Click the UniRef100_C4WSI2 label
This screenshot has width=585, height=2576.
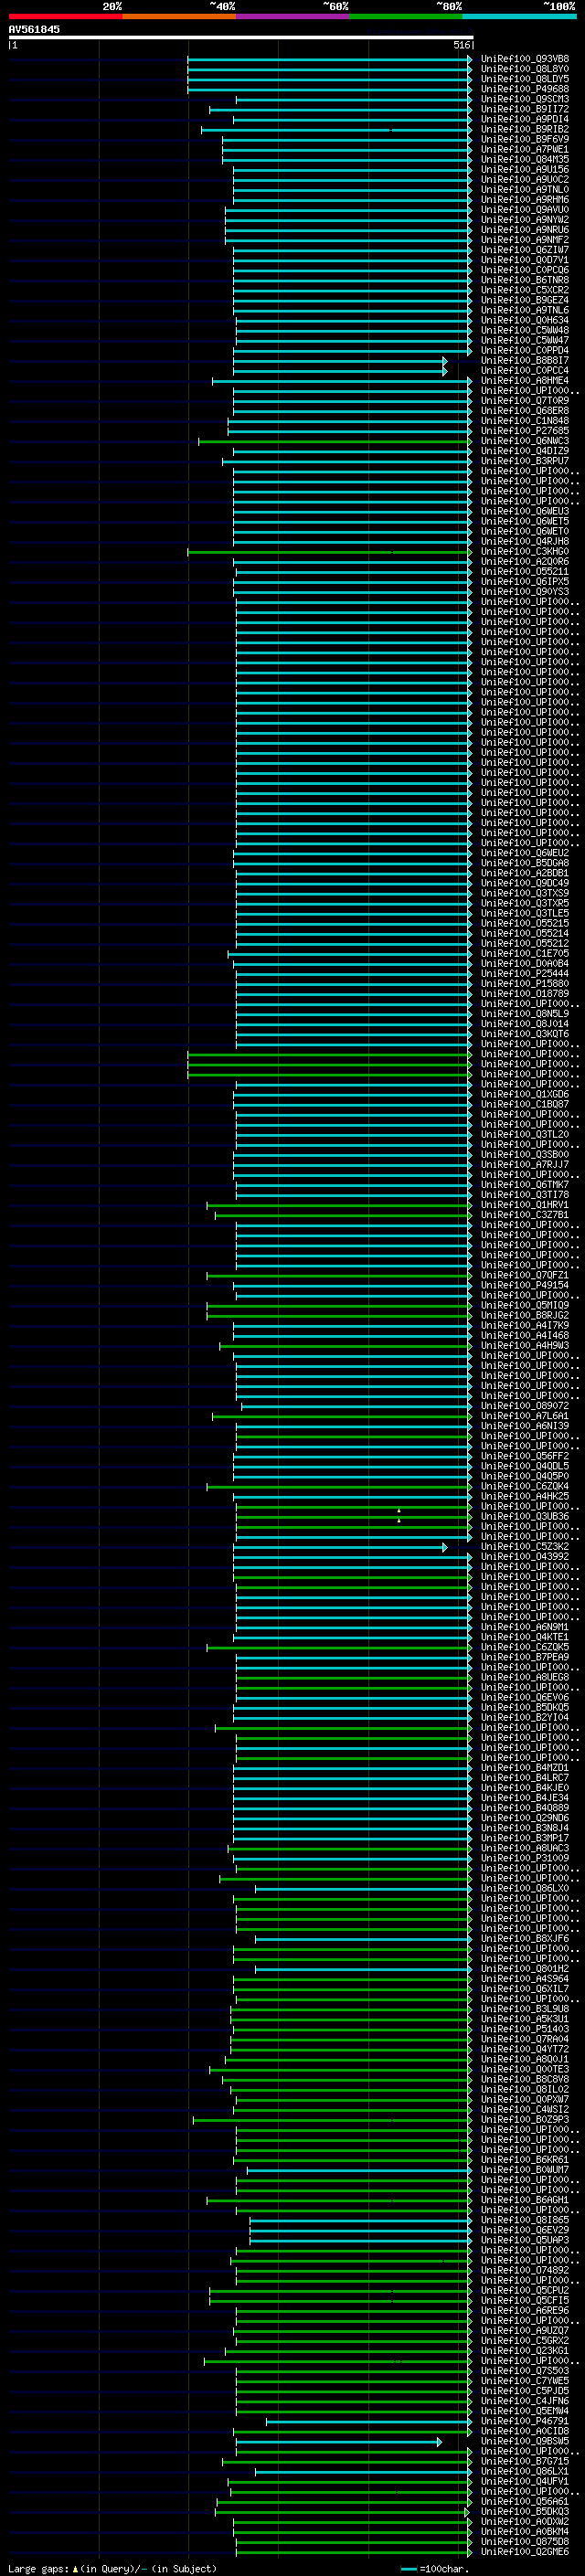525,2110
